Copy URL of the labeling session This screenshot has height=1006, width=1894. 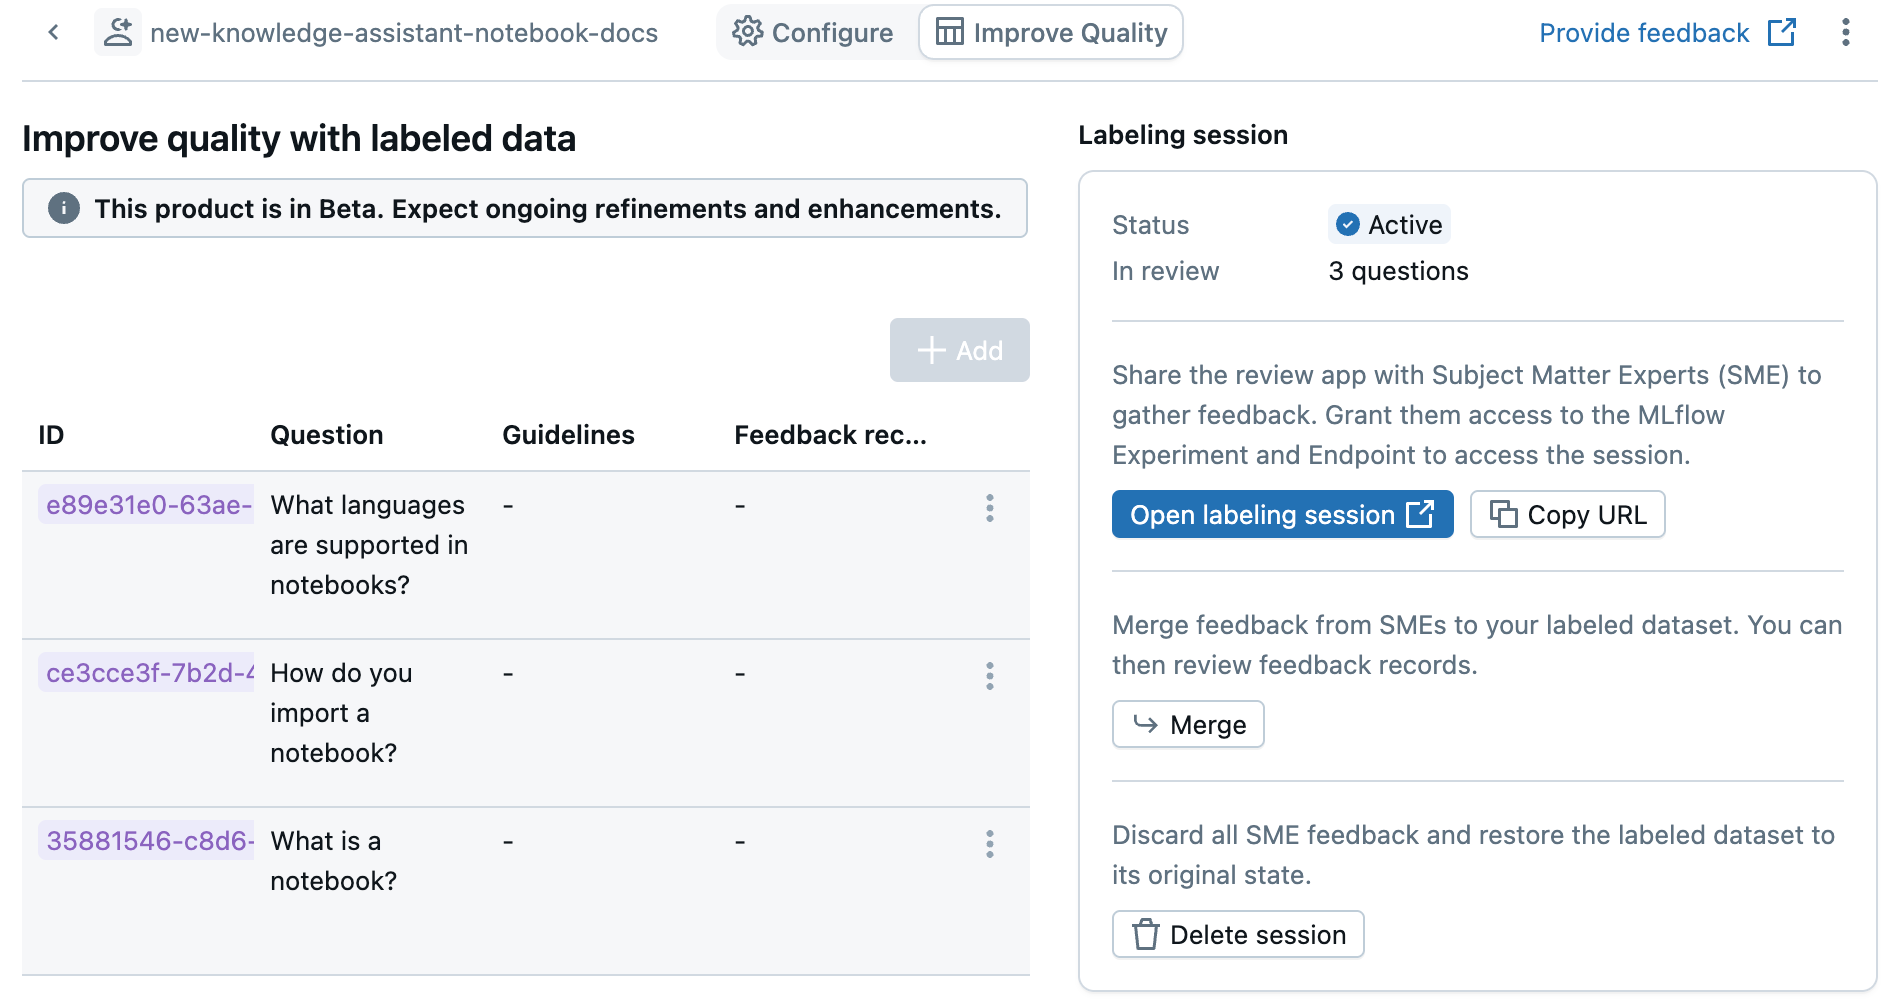pyautogui.click(x=1567, y=515)
